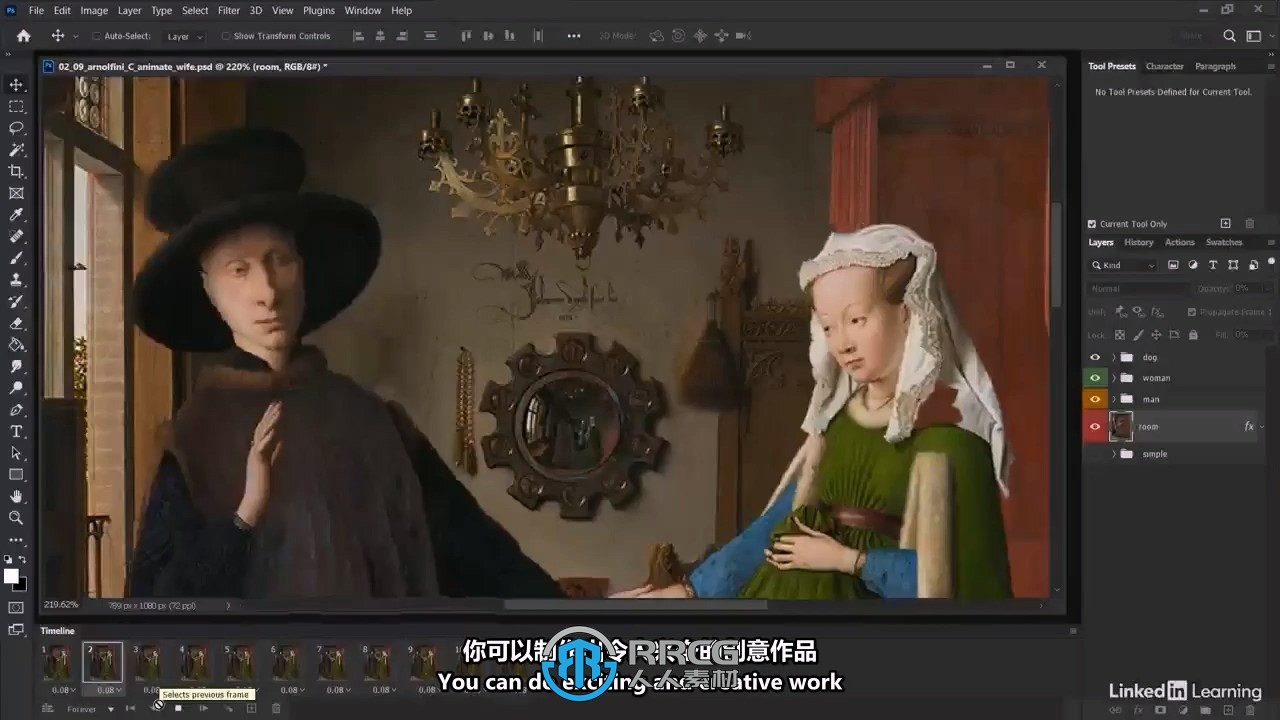Open the search icon at top right
This screenshot has height=720, width=1280.
tap(1230, 36)
